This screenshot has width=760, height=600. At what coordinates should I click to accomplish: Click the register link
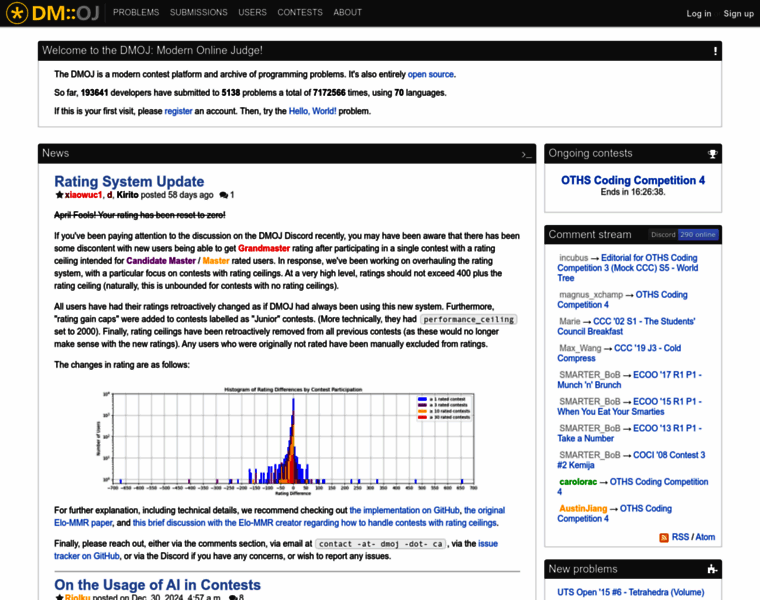(178, 111)
